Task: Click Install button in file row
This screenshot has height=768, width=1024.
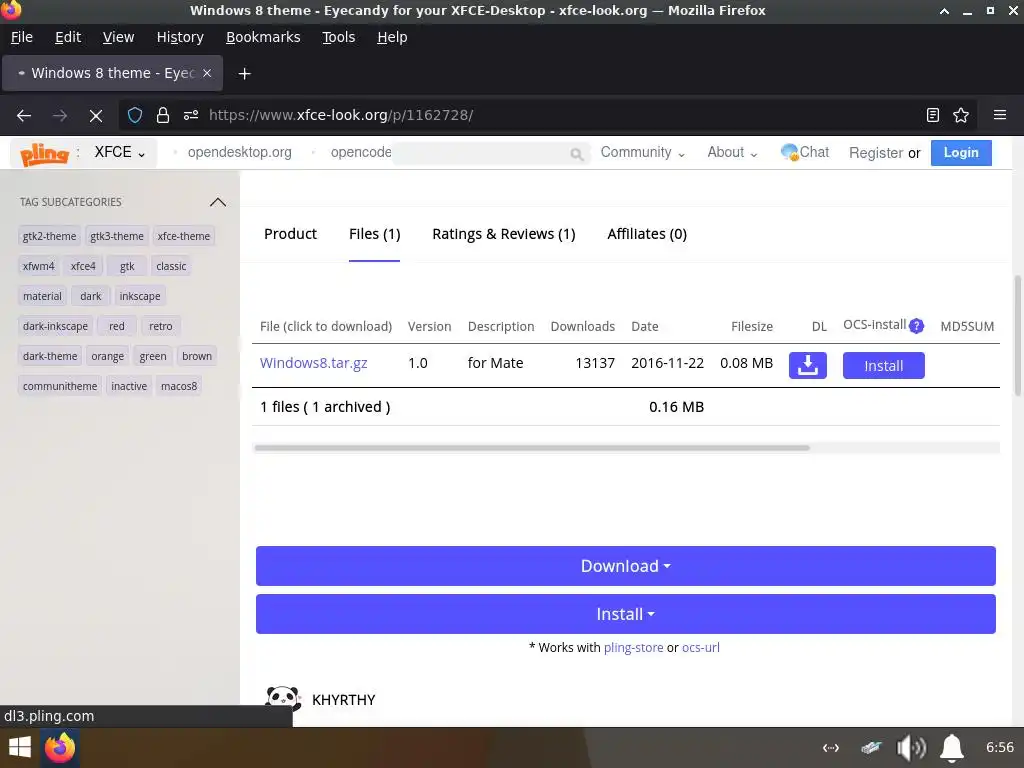Action: tap(884, 366)
